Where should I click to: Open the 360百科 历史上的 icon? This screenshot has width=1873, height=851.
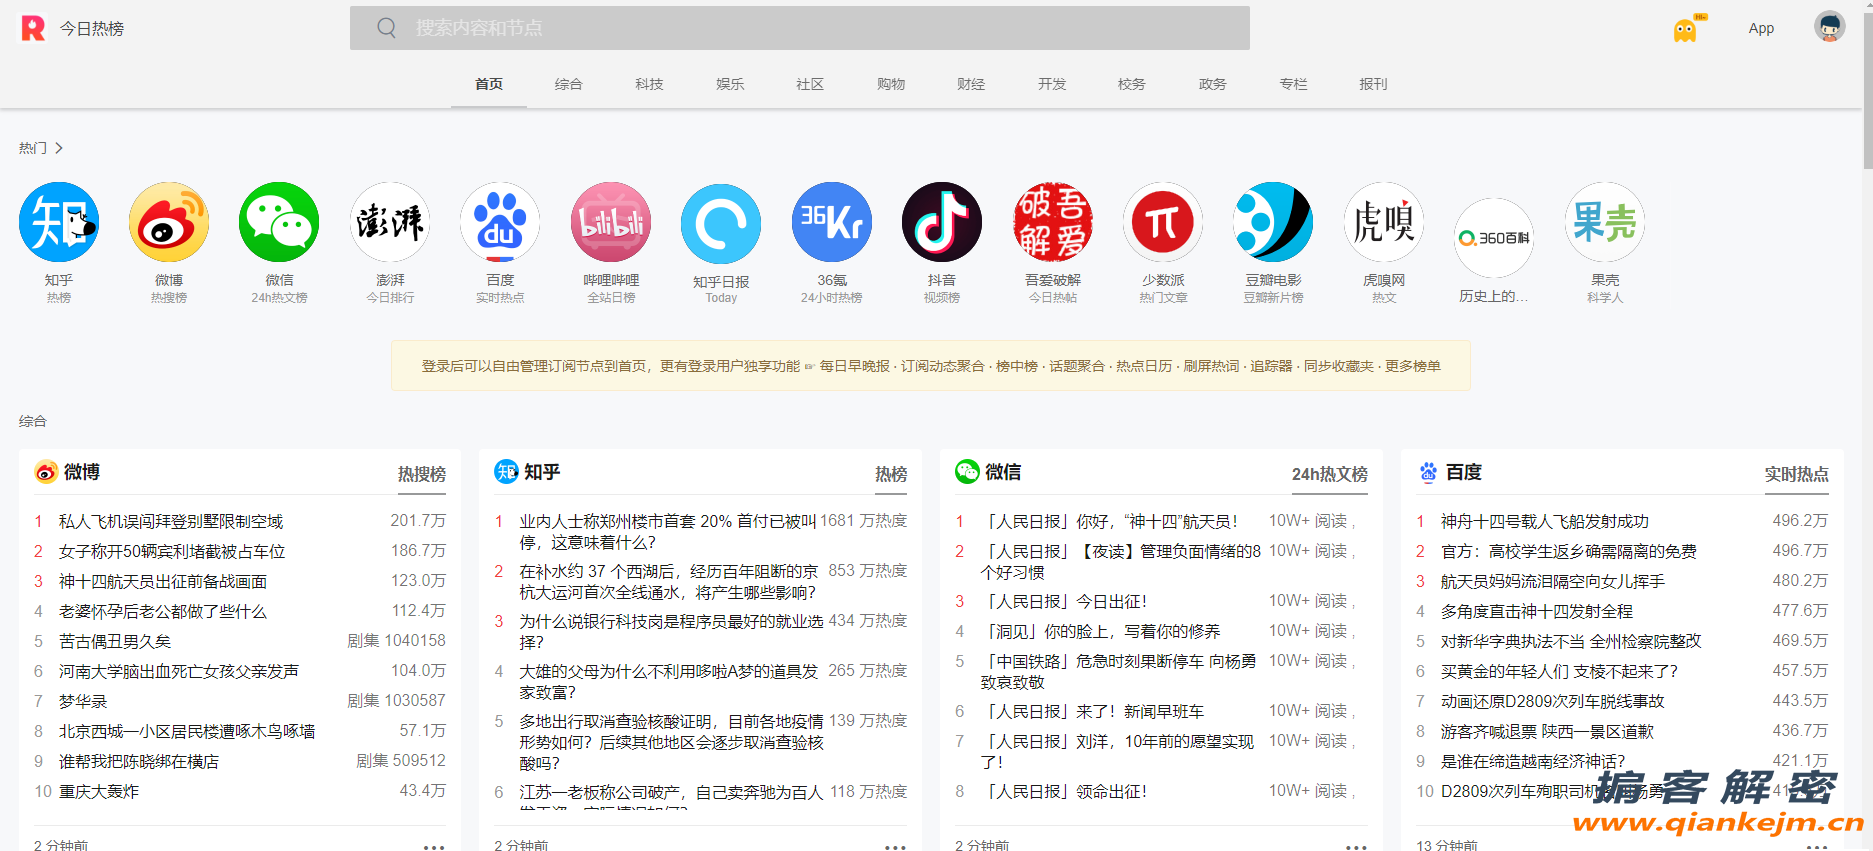[1494, 238]
